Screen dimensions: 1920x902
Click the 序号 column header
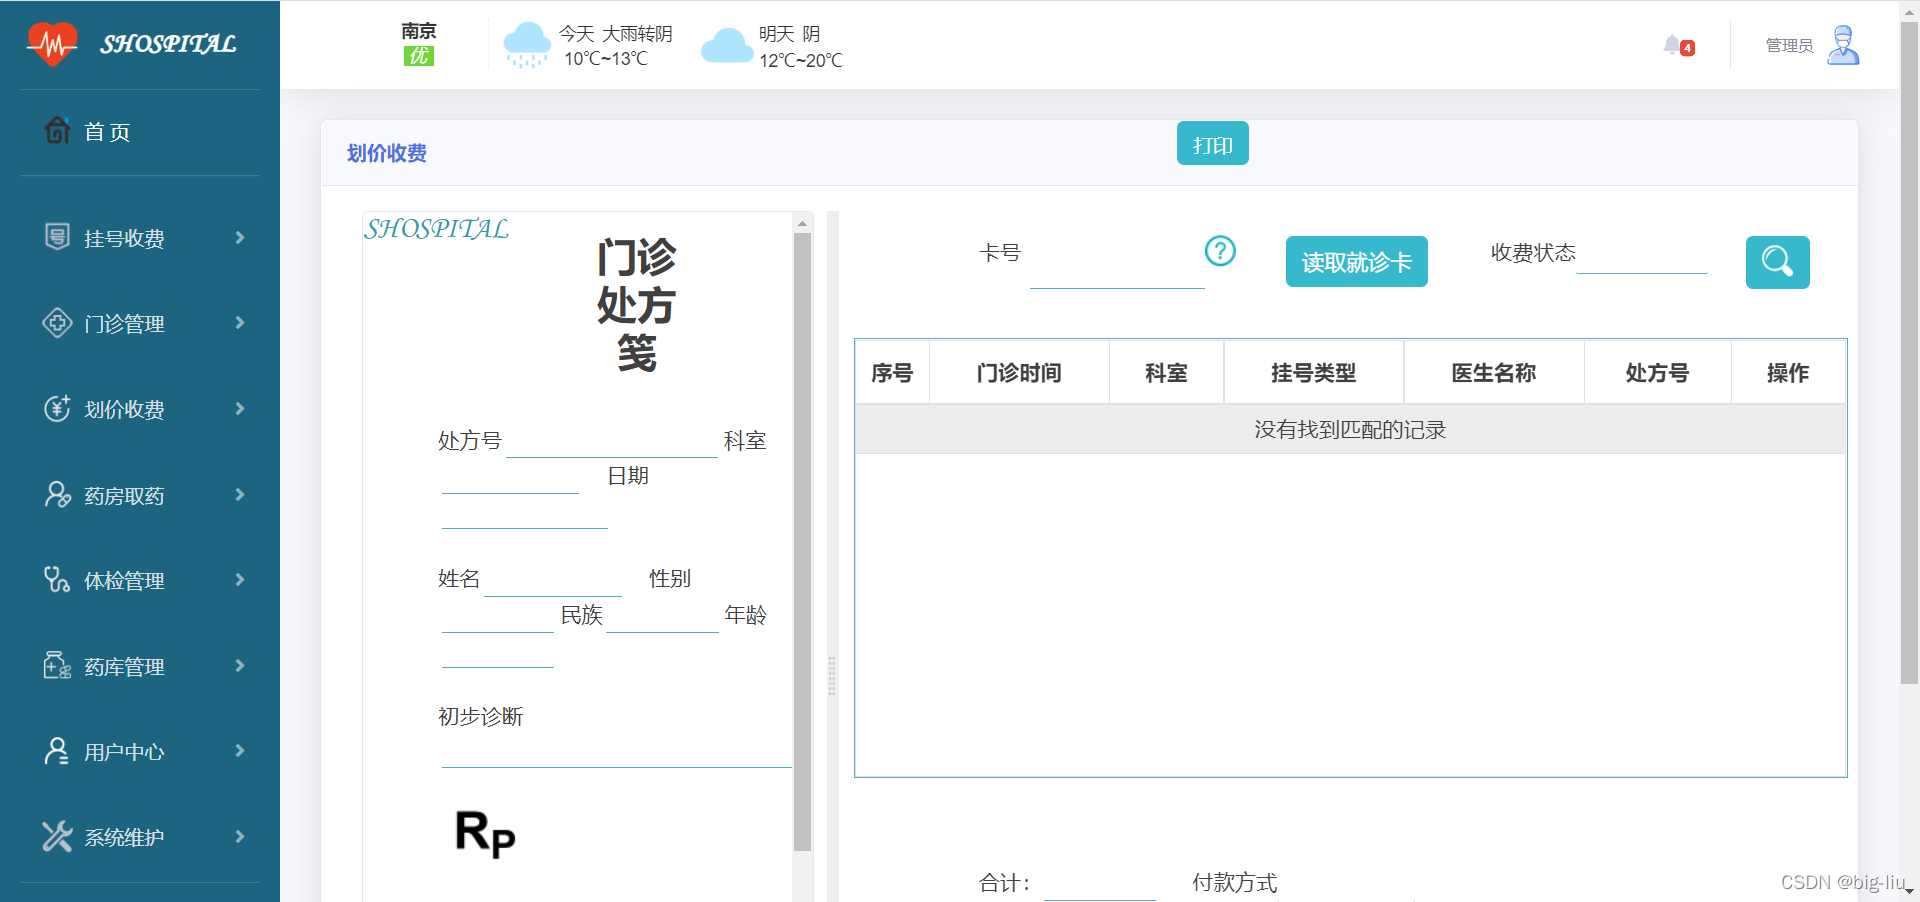pyautogui.click(x=892, y=373)
